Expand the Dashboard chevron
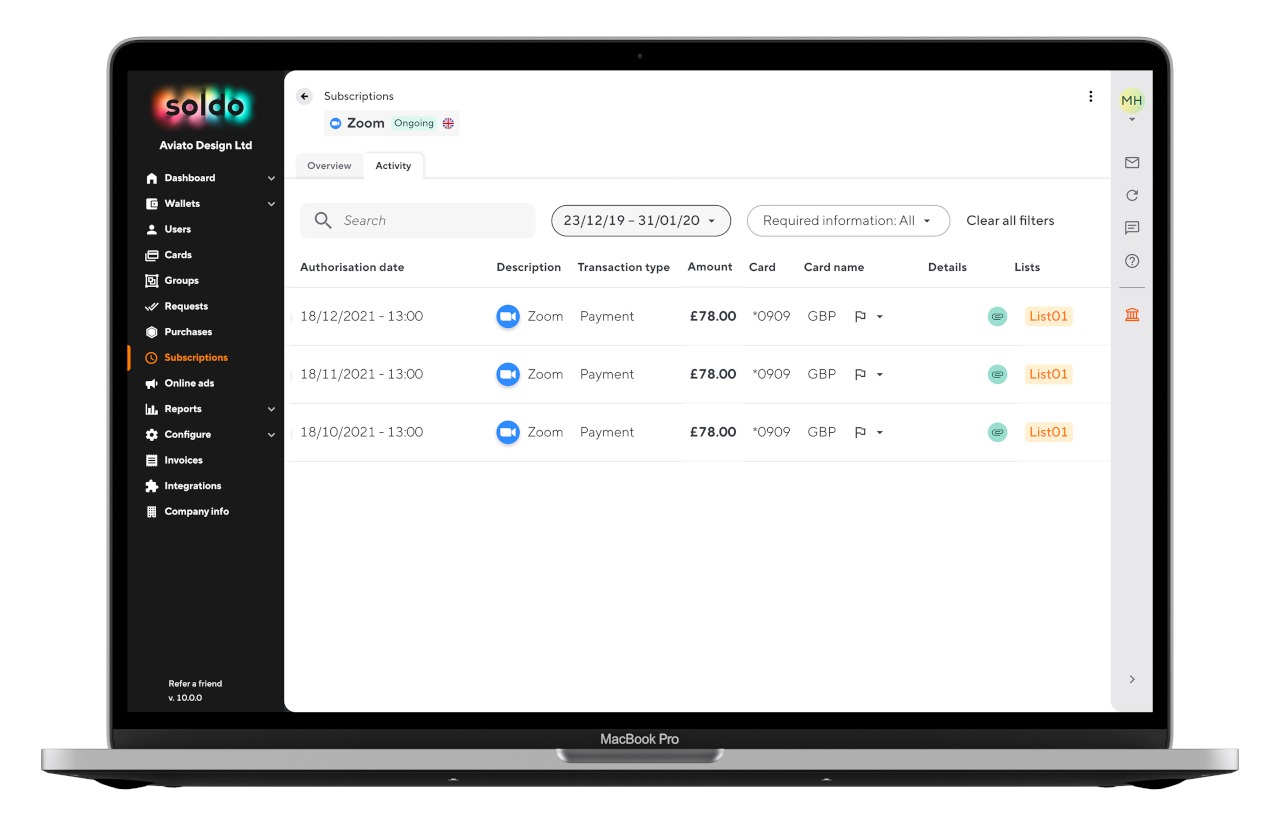 coord(271,178)
